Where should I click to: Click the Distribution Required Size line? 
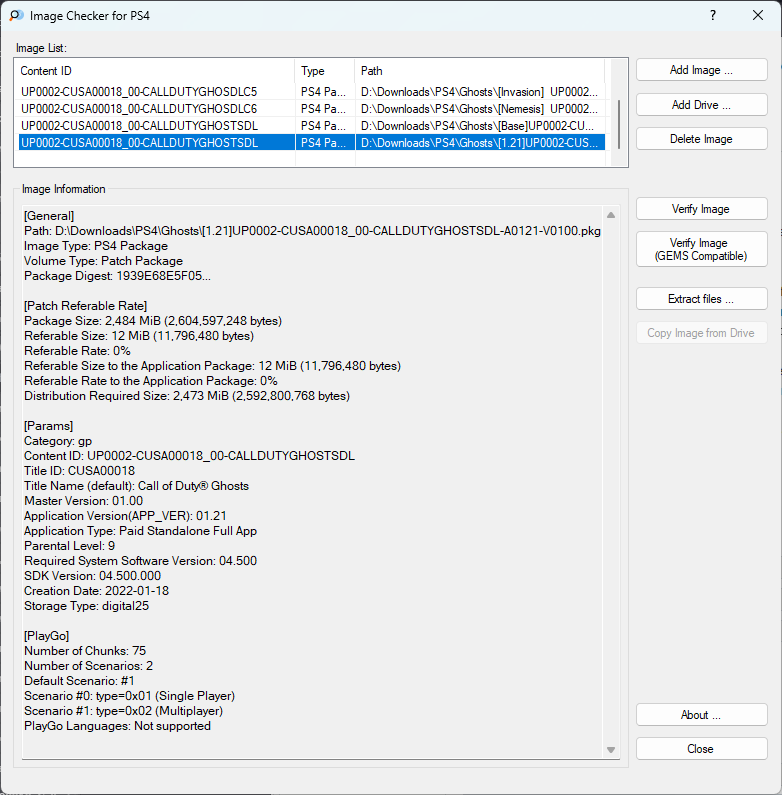[x=187, y=396]
